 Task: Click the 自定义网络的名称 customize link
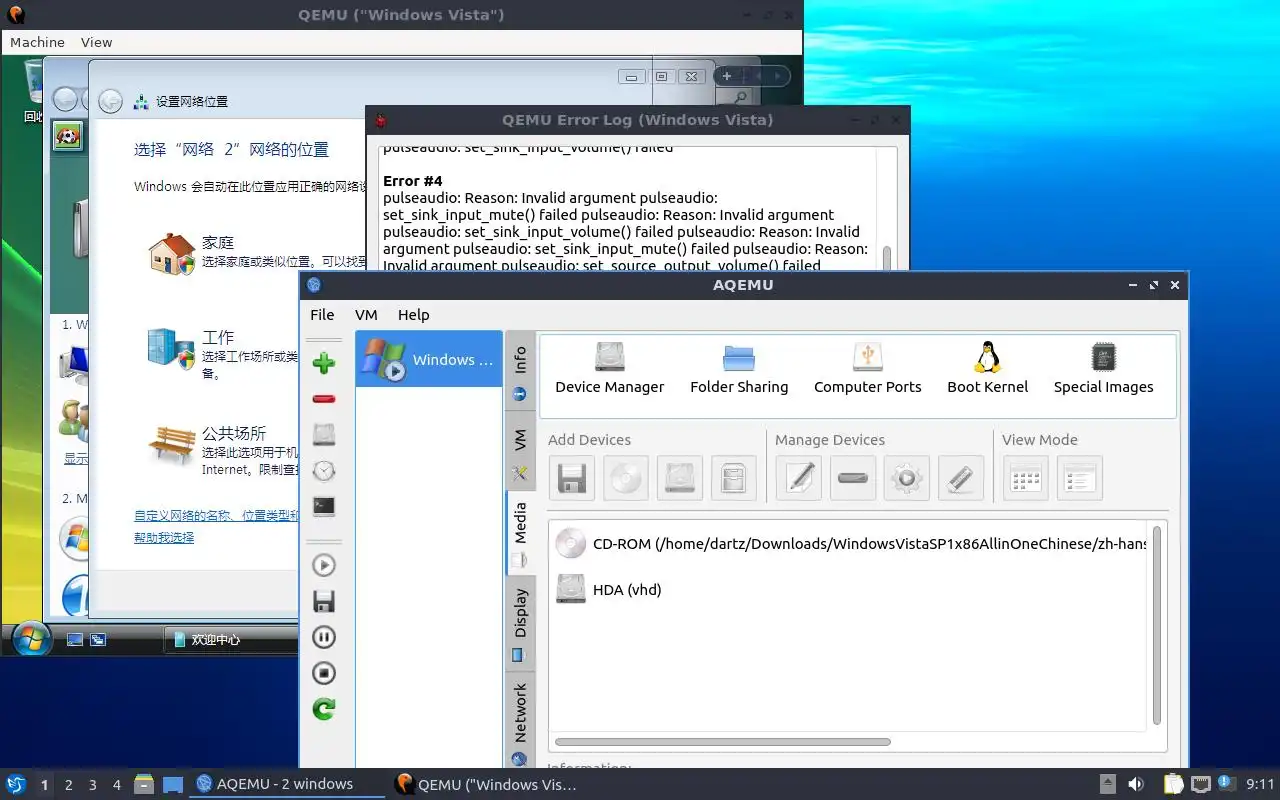216,516
